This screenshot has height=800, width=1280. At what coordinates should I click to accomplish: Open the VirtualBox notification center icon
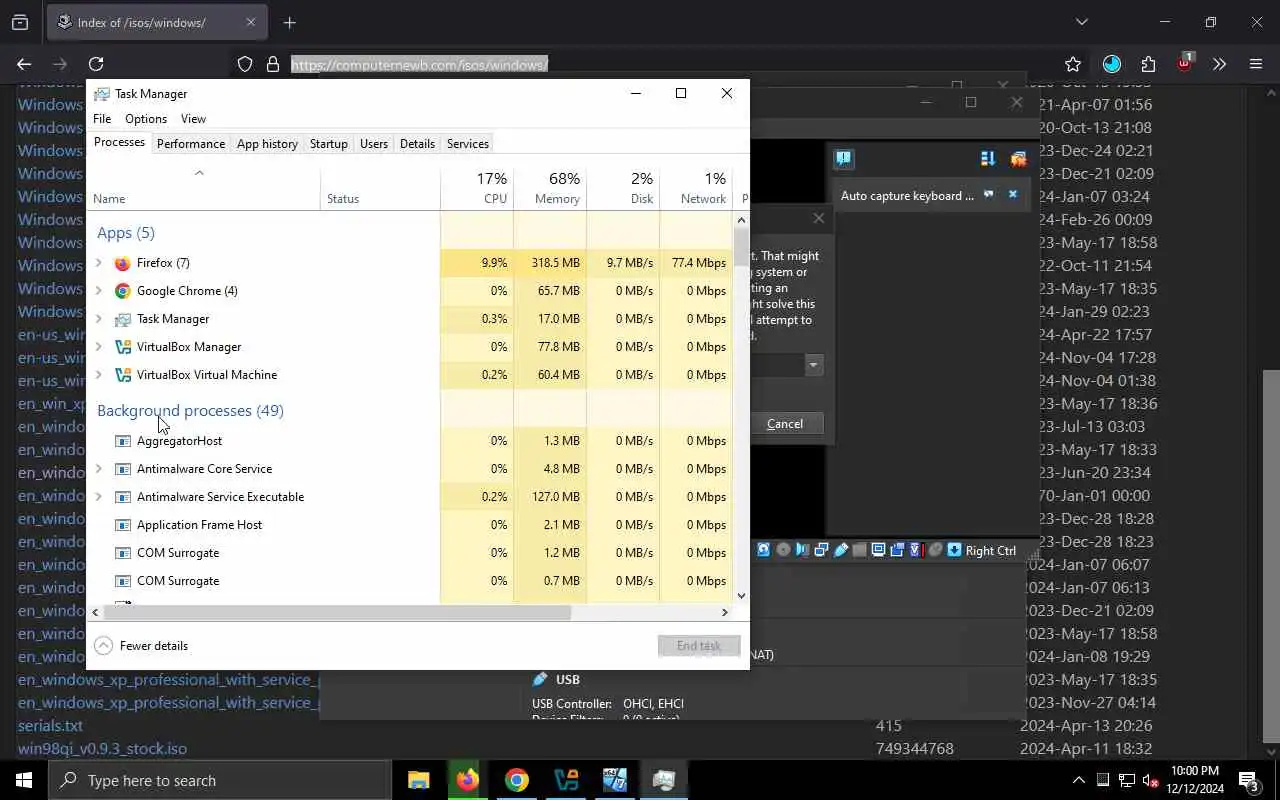pyautogui.click(x=843, y=158)
